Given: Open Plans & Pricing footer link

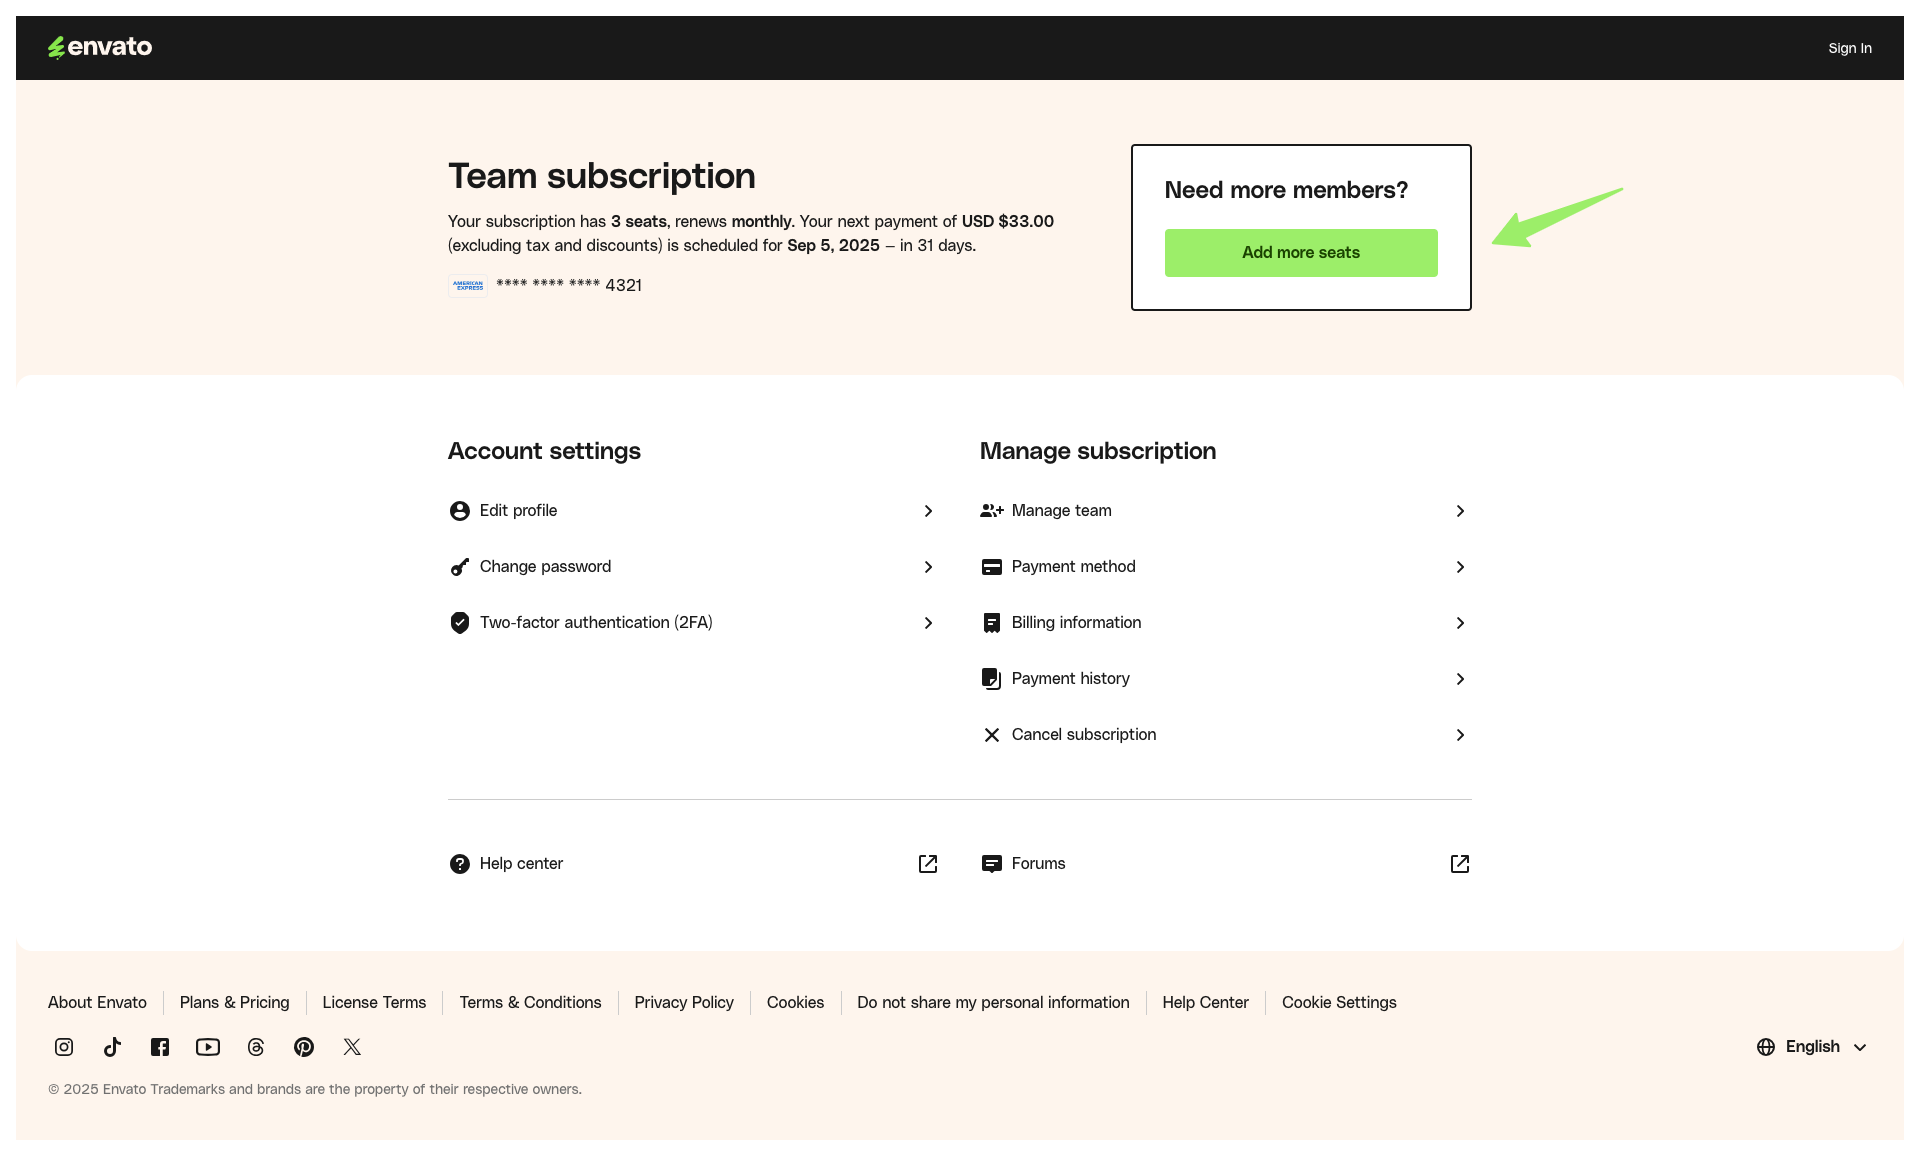Looking at the screenshot, I should click(234, 1003).
